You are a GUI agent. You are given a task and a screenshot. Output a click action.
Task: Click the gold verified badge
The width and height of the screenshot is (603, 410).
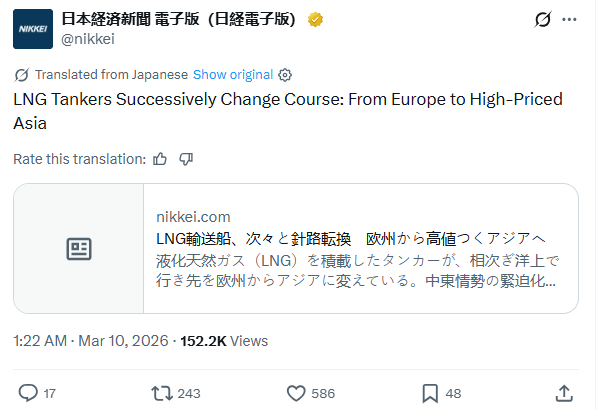(314, 19)
